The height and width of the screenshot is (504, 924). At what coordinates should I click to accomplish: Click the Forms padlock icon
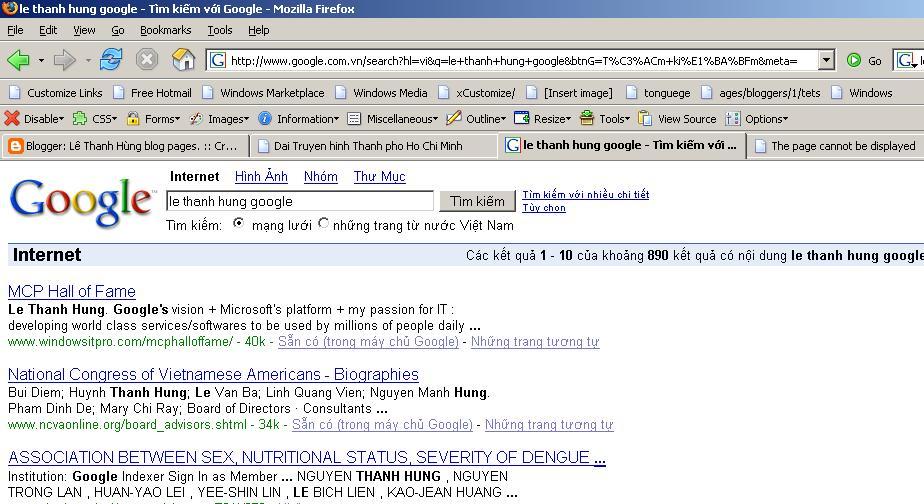(x=133, y=118)
